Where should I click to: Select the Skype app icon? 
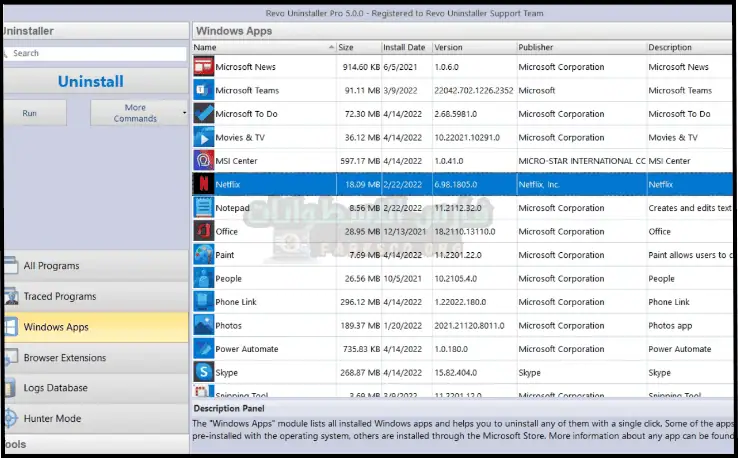pos(203,372)
